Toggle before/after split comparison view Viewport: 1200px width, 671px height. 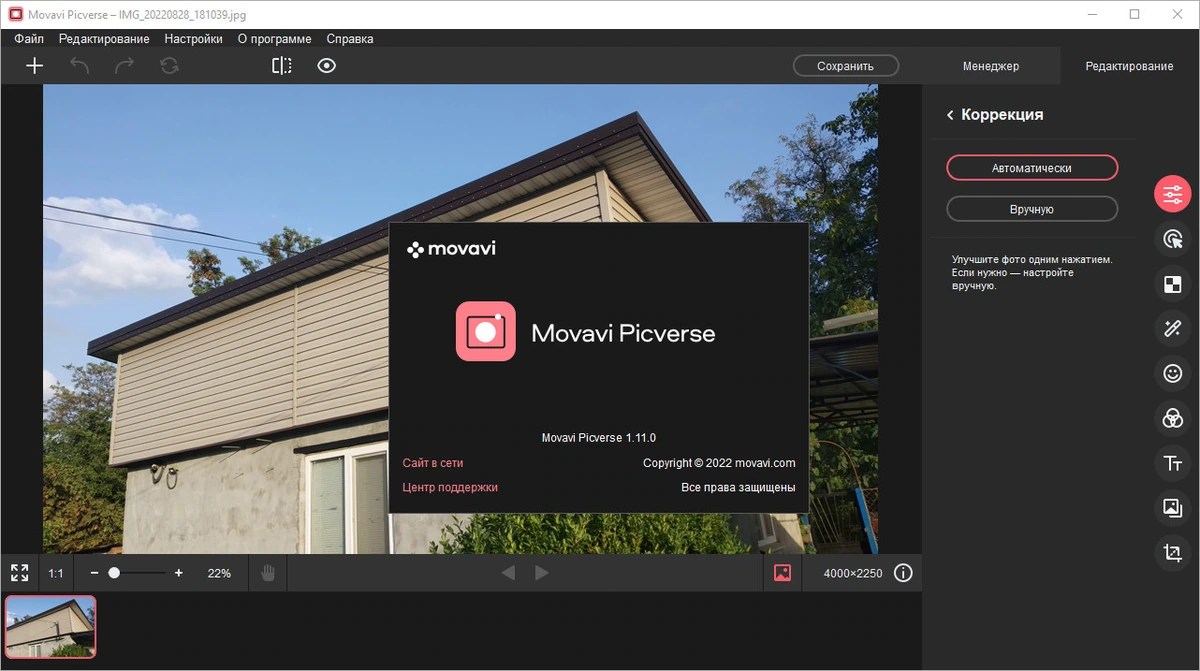tap(282, 66)
